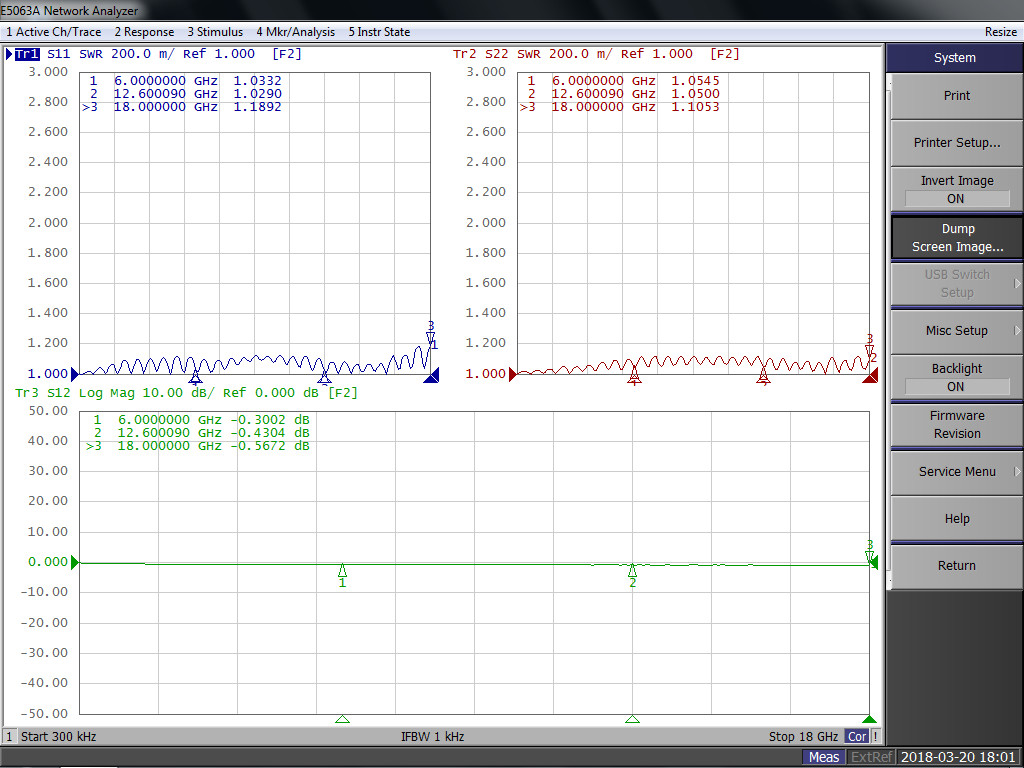Expand the Misc Setup submenu
Screen dimensions: 1024x768
(957, 331)
